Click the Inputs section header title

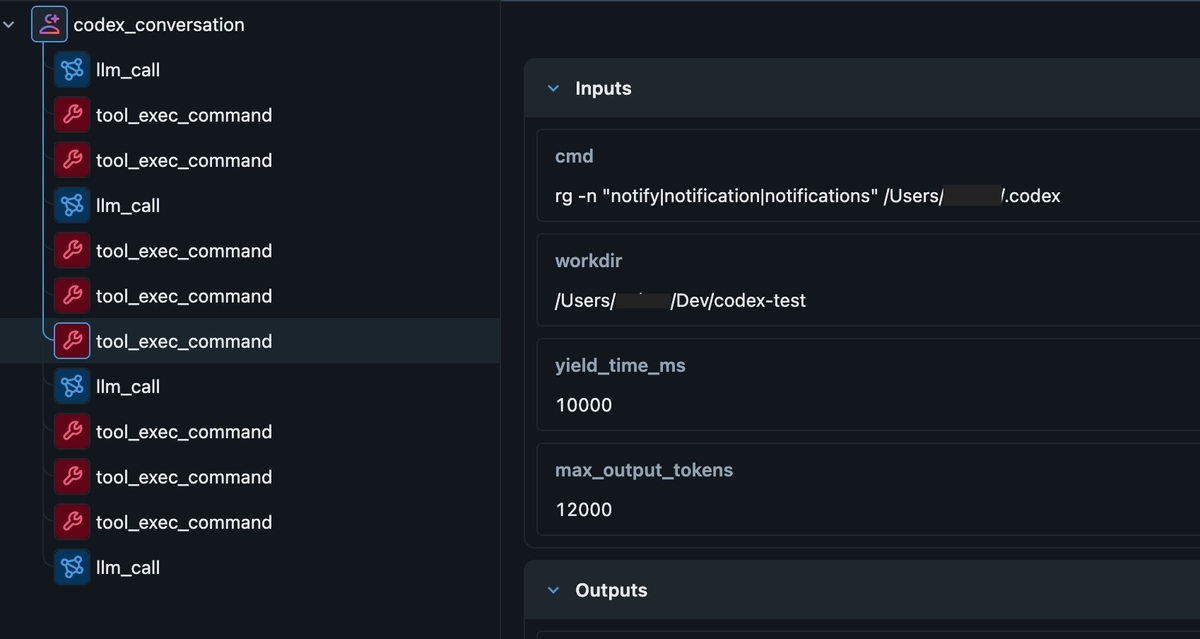[x=603, y=88]
